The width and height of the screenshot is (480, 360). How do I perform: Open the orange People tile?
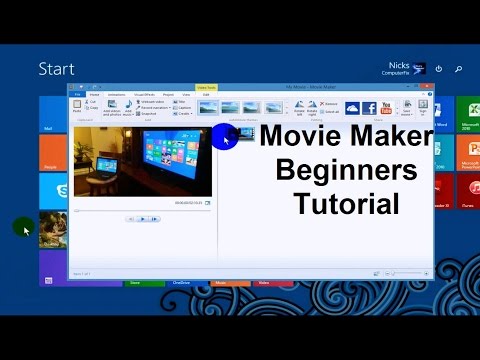53,153
